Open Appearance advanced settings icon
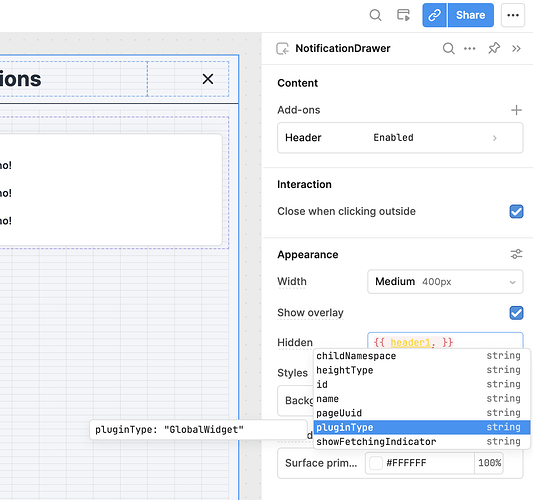This screenshot has height=500, width=533. pos(516,254)
